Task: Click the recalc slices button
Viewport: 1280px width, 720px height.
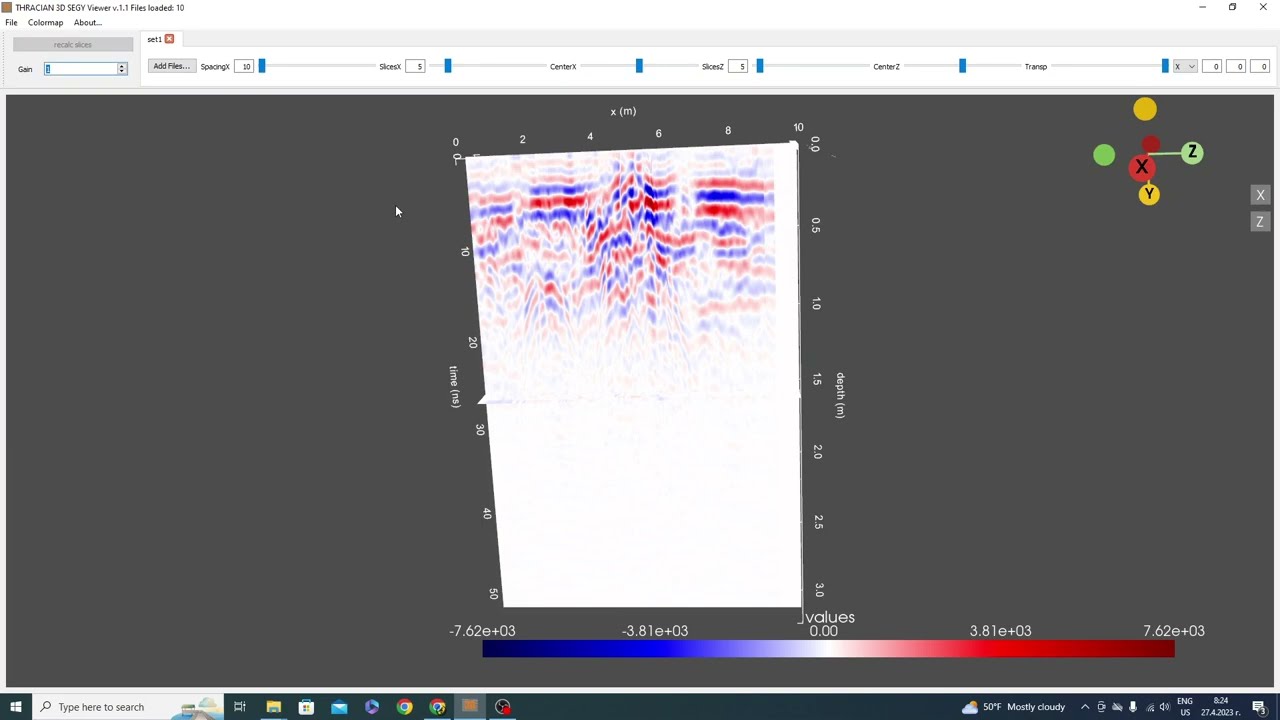Action: [x=73, y=45]
